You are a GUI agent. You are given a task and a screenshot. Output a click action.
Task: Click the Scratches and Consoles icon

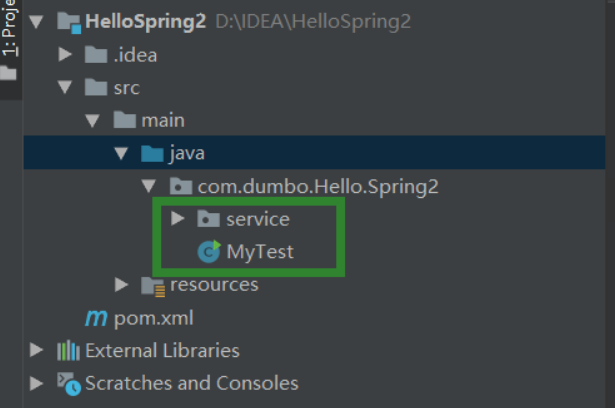[x=69, y=384]
